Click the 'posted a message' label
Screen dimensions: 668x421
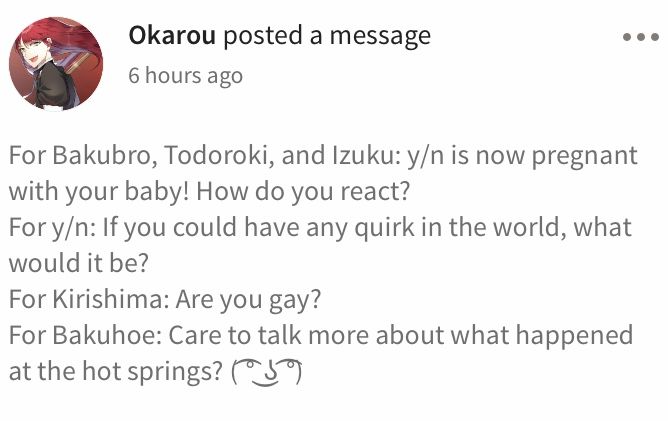tap(327, 37)
